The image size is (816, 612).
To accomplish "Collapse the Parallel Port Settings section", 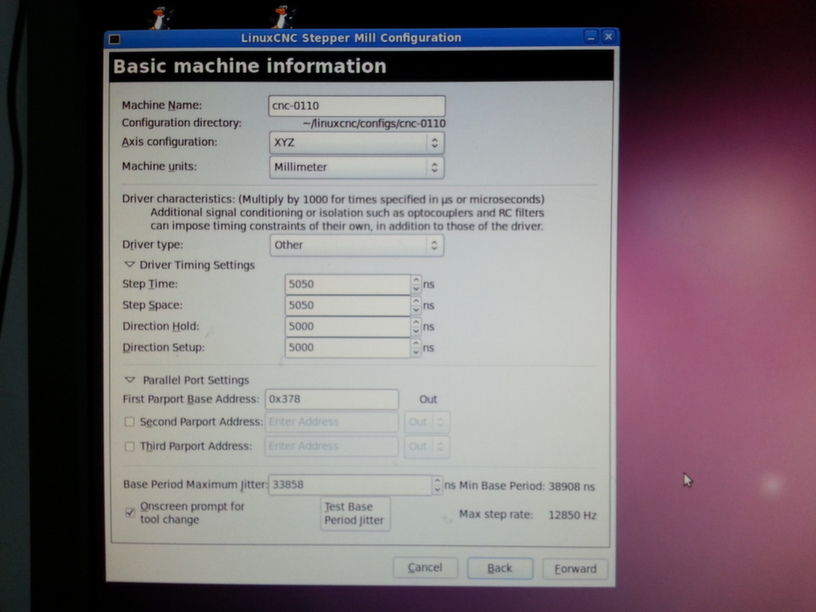I will coord(130,380).
